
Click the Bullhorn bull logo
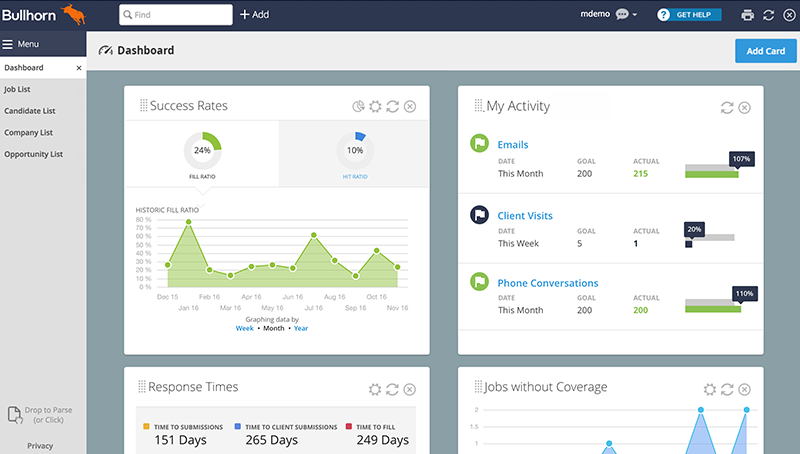pos(73,14)
